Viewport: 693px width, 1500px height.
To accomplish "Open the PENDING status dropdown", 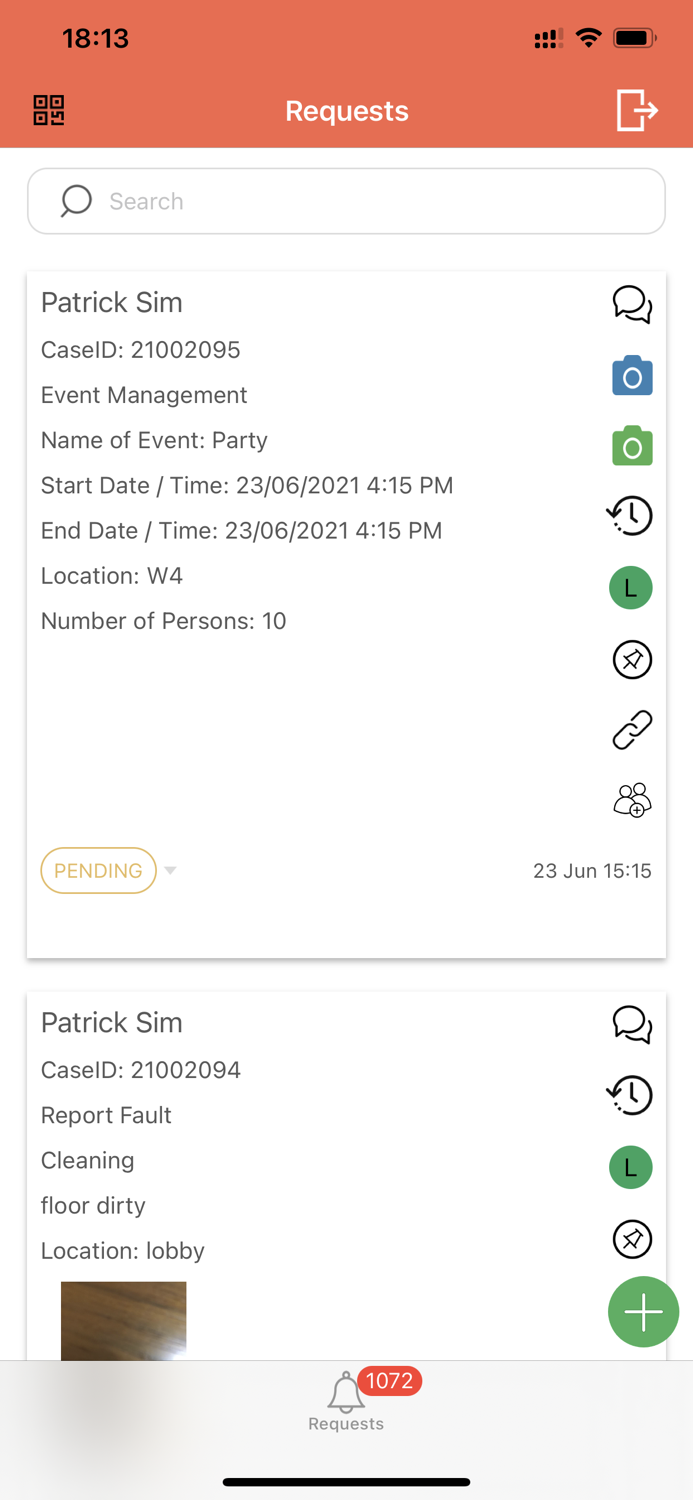I will (170, 870).
